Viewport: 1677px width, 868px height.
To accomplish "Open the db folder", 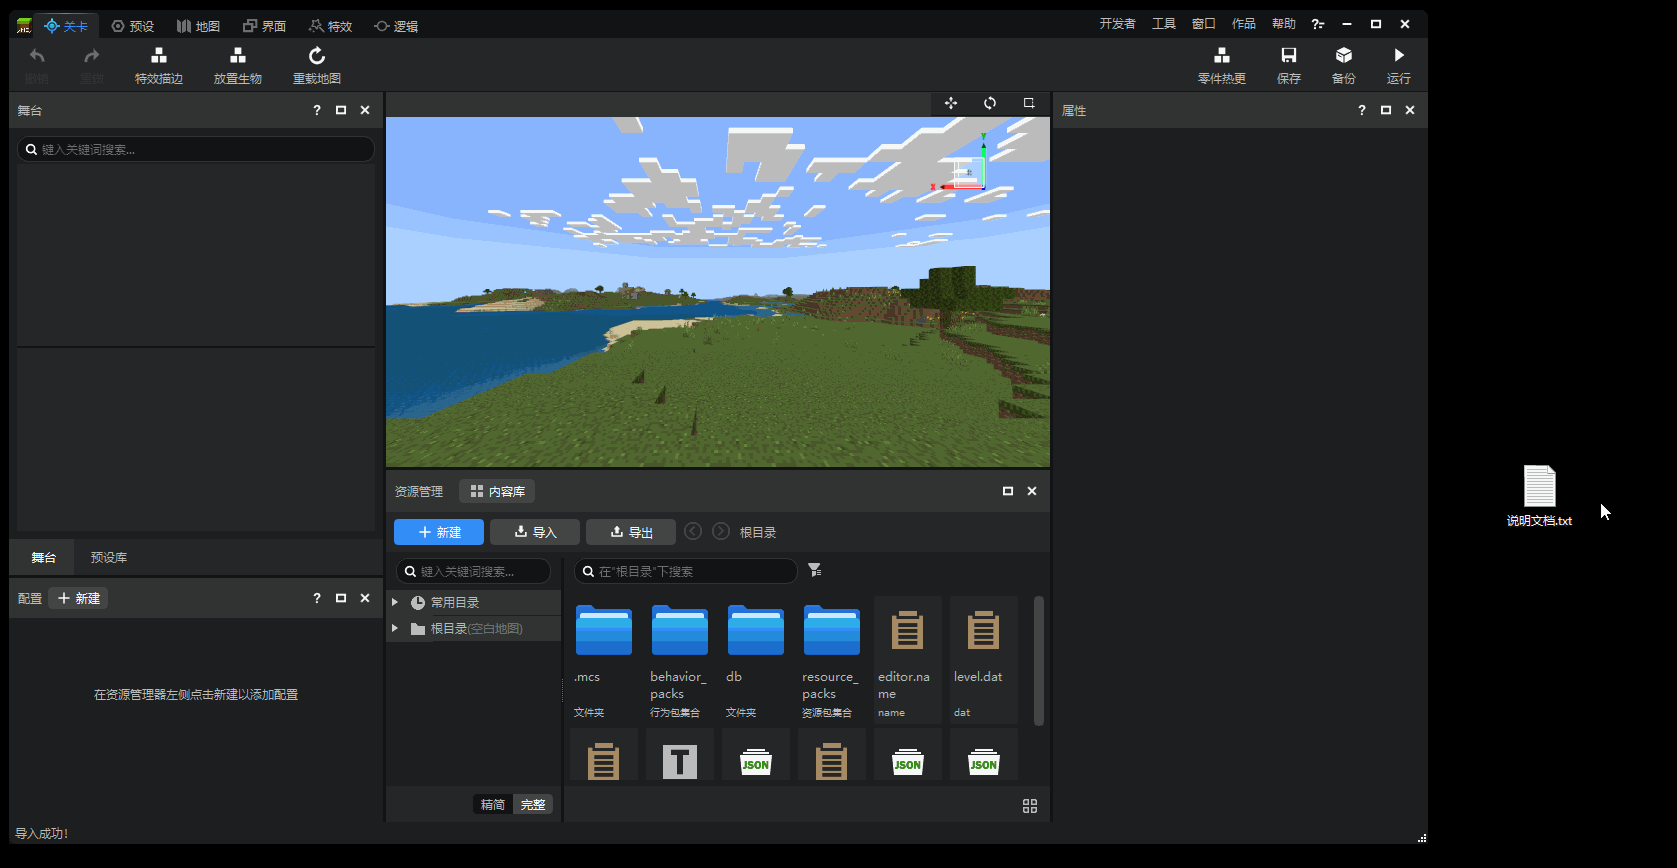I will [755, 659].
